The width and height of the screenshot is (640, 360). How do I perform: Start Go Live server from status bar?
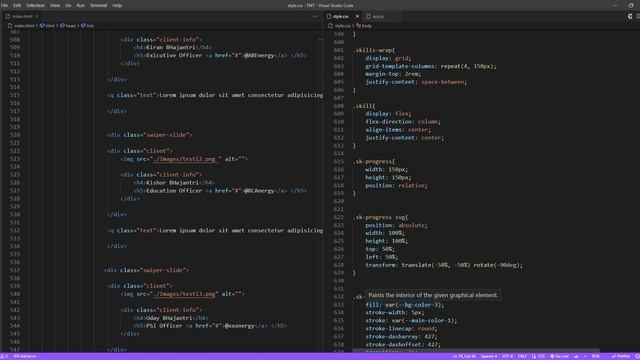click(x=559, y=356)
